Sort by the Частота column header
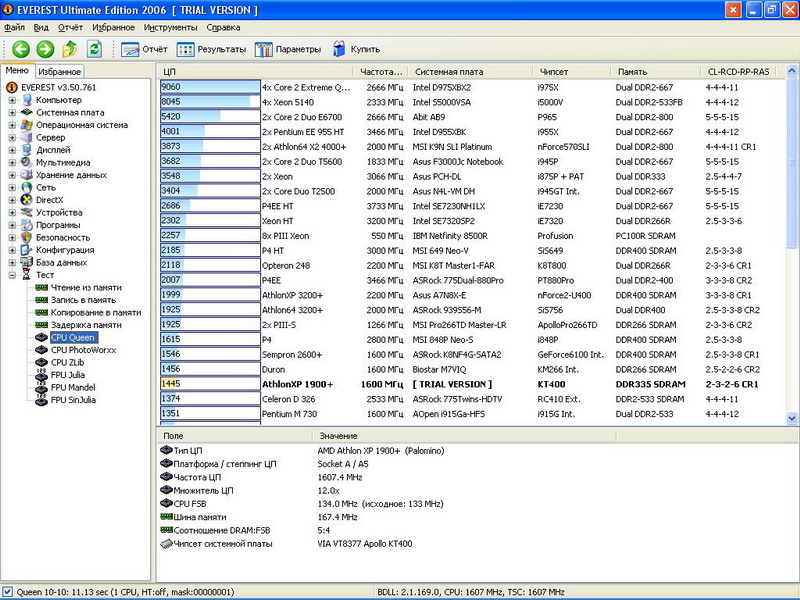Screen dimensions: 800x600 pos(380,72)
